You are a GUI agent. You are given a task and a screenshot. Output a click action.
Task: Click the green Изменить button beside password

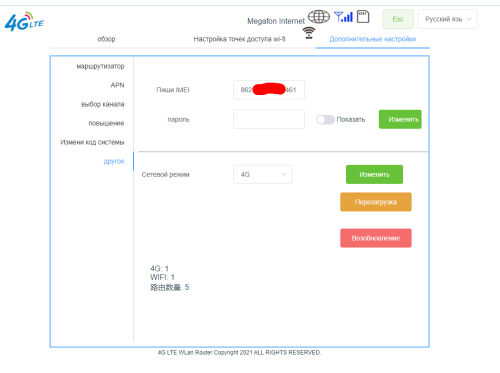400,119
